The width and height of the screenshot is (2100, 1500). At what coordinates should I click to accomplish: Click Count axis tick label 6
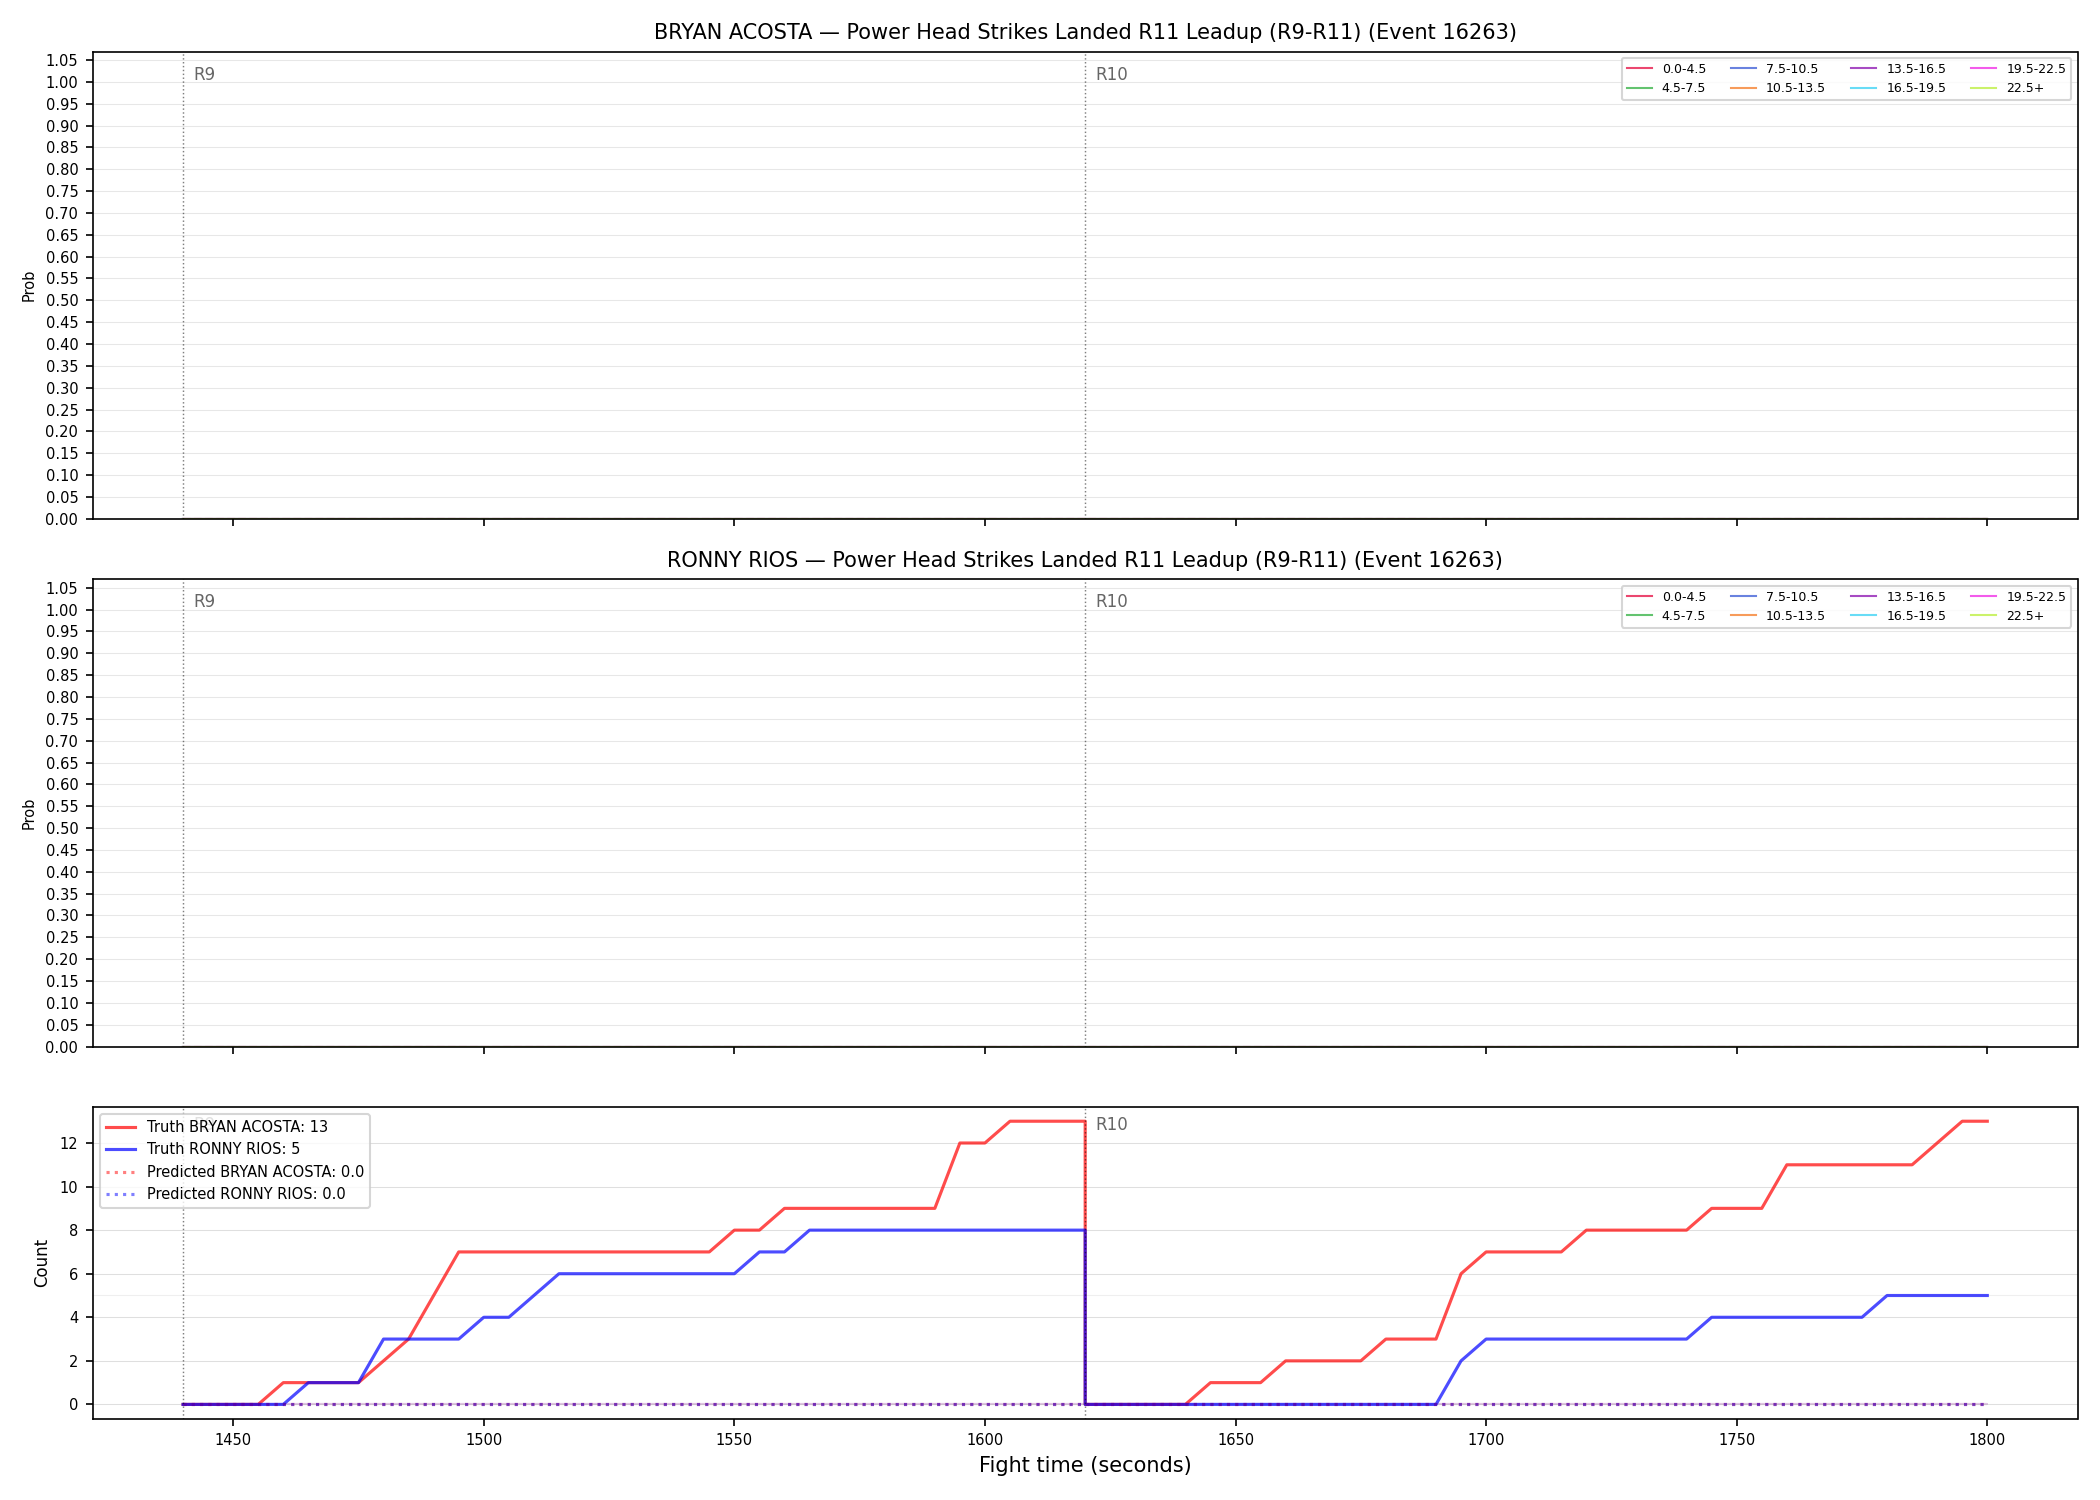click(x=74, y=1274)
